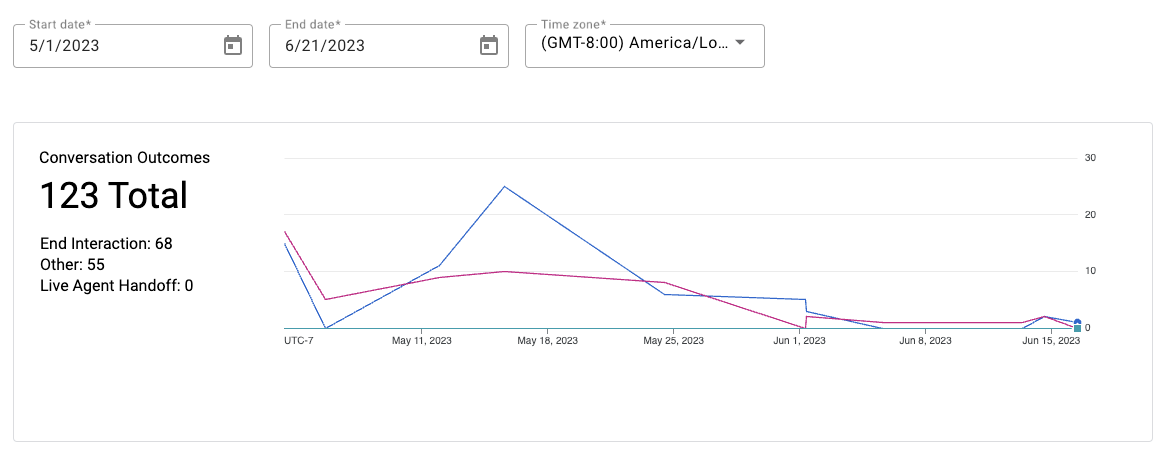Select the Live Agent Handoff: 0 entry
This screenshot has width=1168, height=456.
pyautogui.click(x=116, y=286)
